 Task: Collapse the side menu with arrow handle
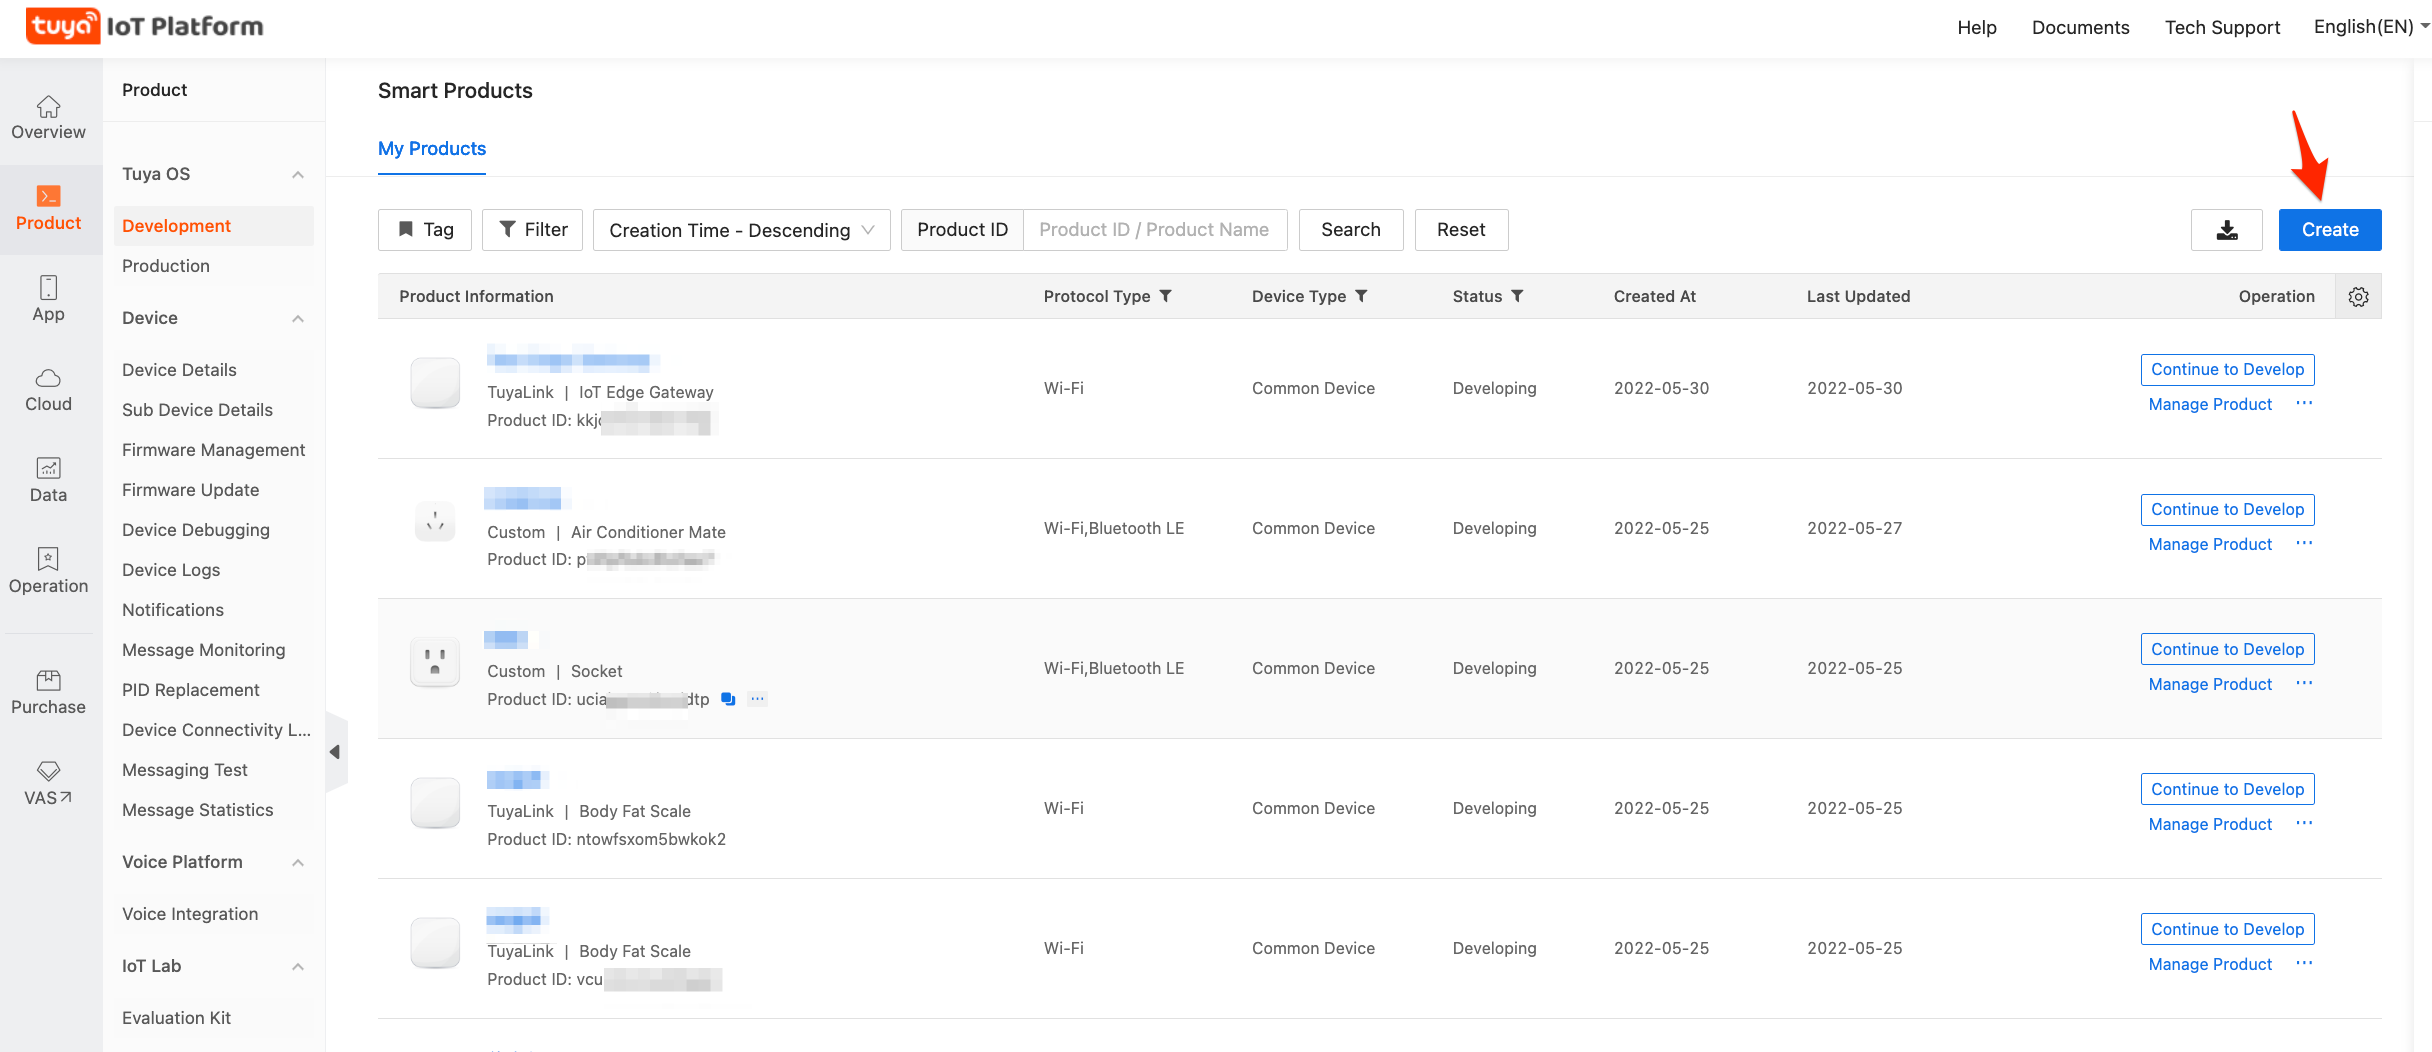coord(336,752)
